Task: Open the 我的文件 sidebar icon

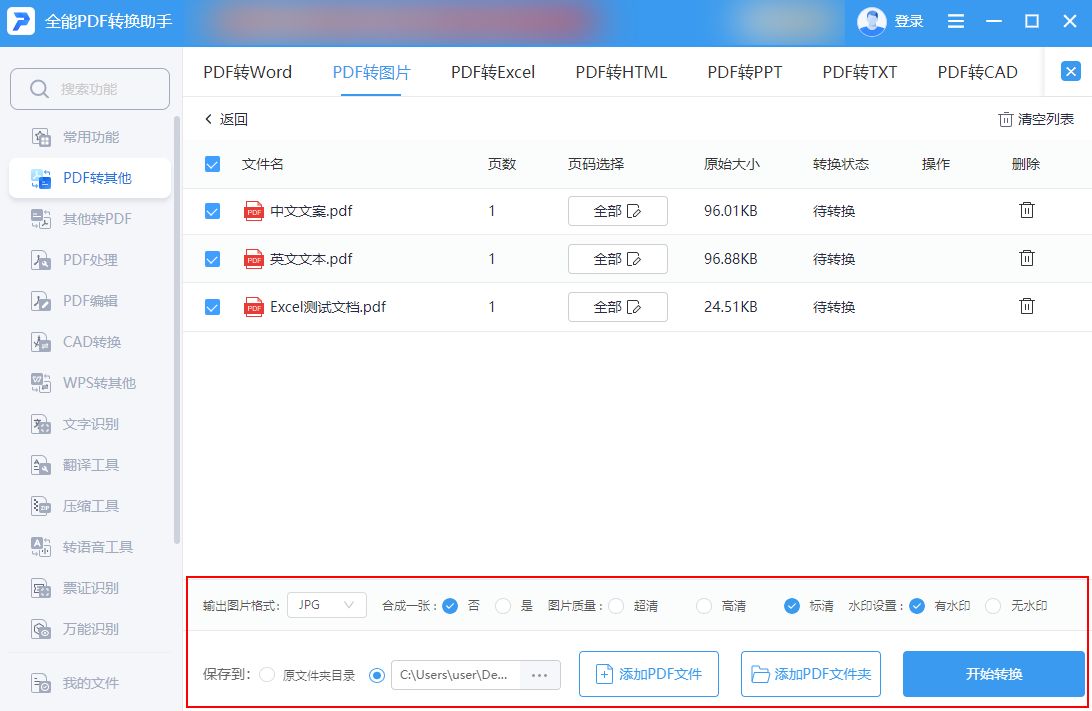Action: click(x=41, y=683)
